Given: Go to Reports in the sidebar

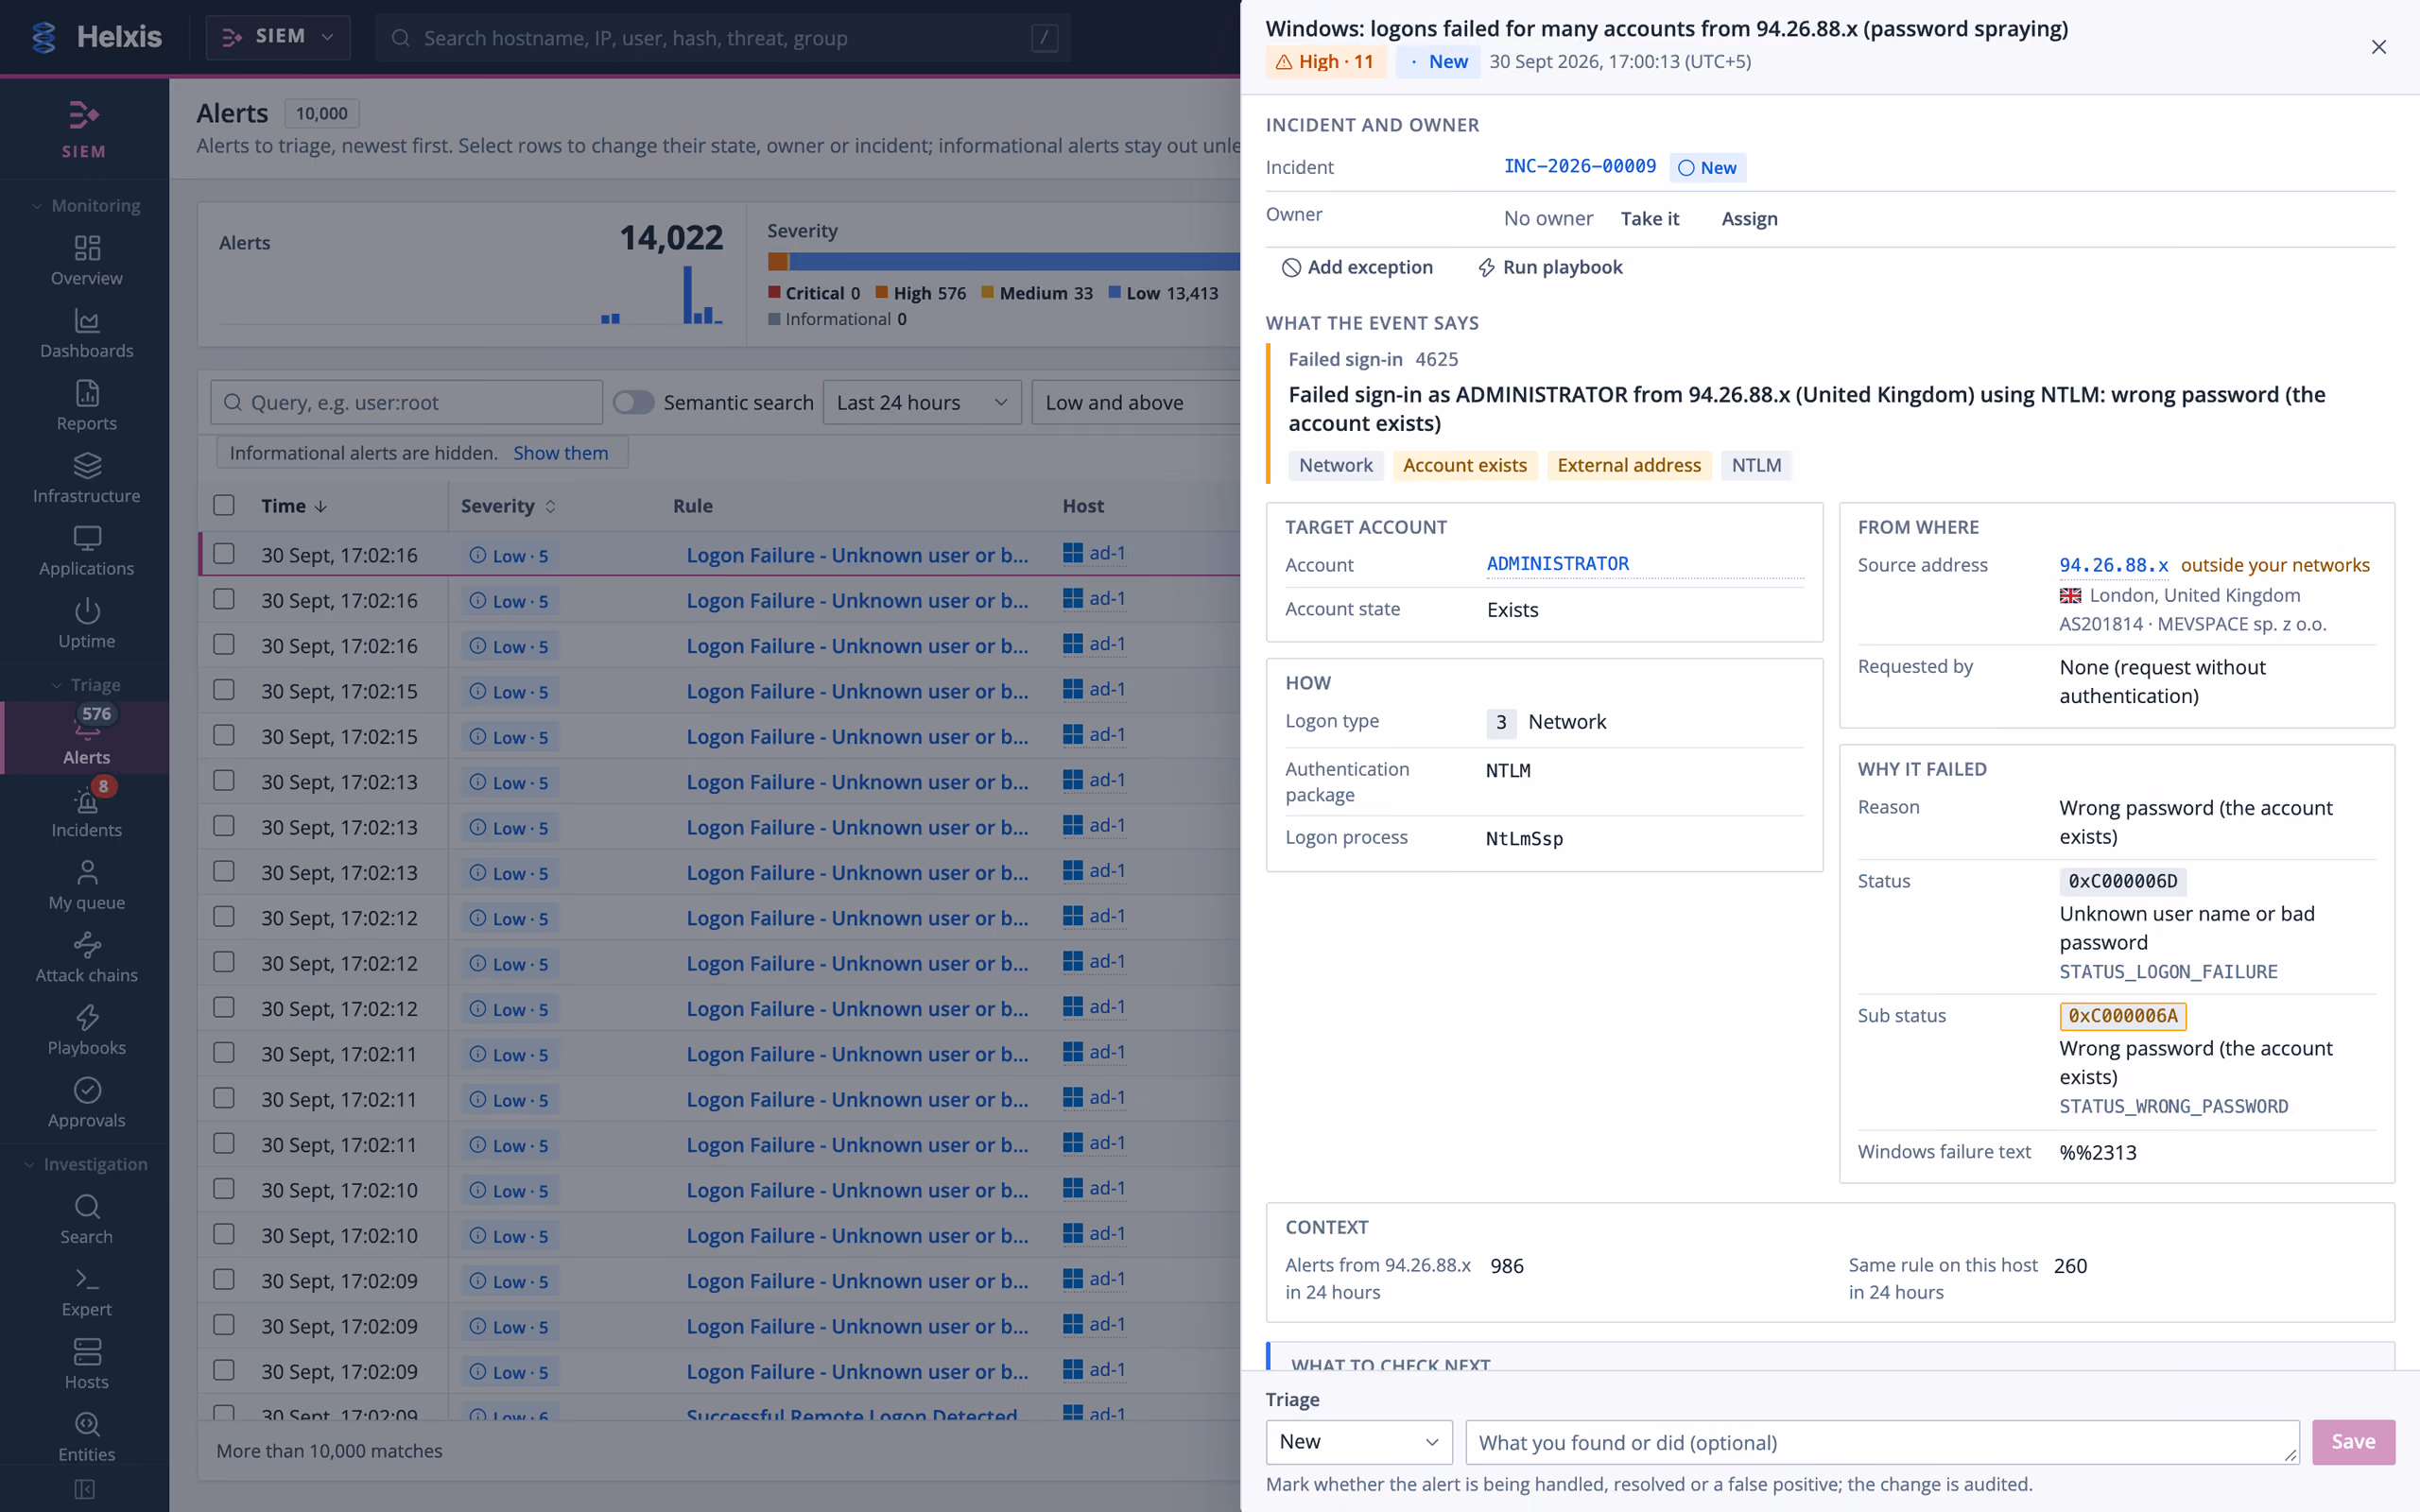Looking at the screenshot, I should click(x=87, y=406).
